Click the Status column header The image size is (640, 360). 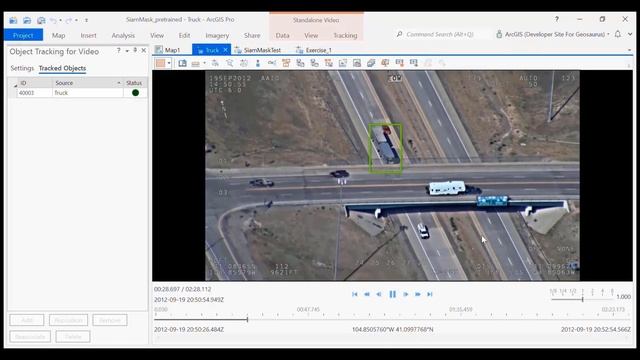pyautogui.click(x=134, y=83)
